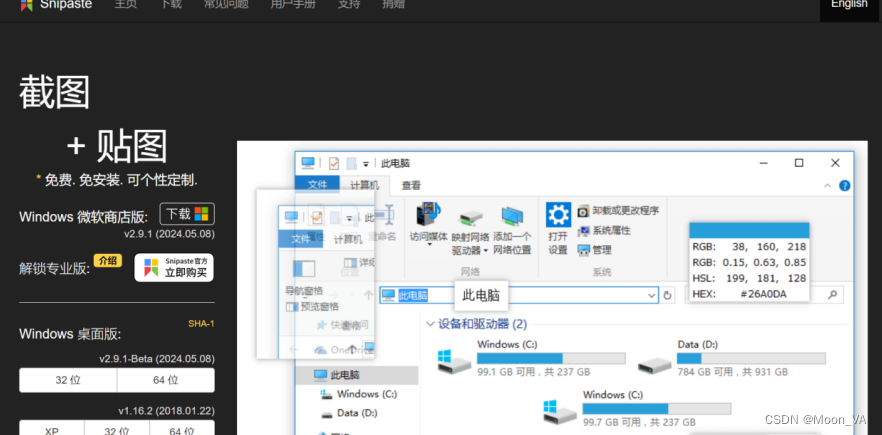
Task: Click the v2.9.1 (2024.05.08) version text
Action: [169, 234]
